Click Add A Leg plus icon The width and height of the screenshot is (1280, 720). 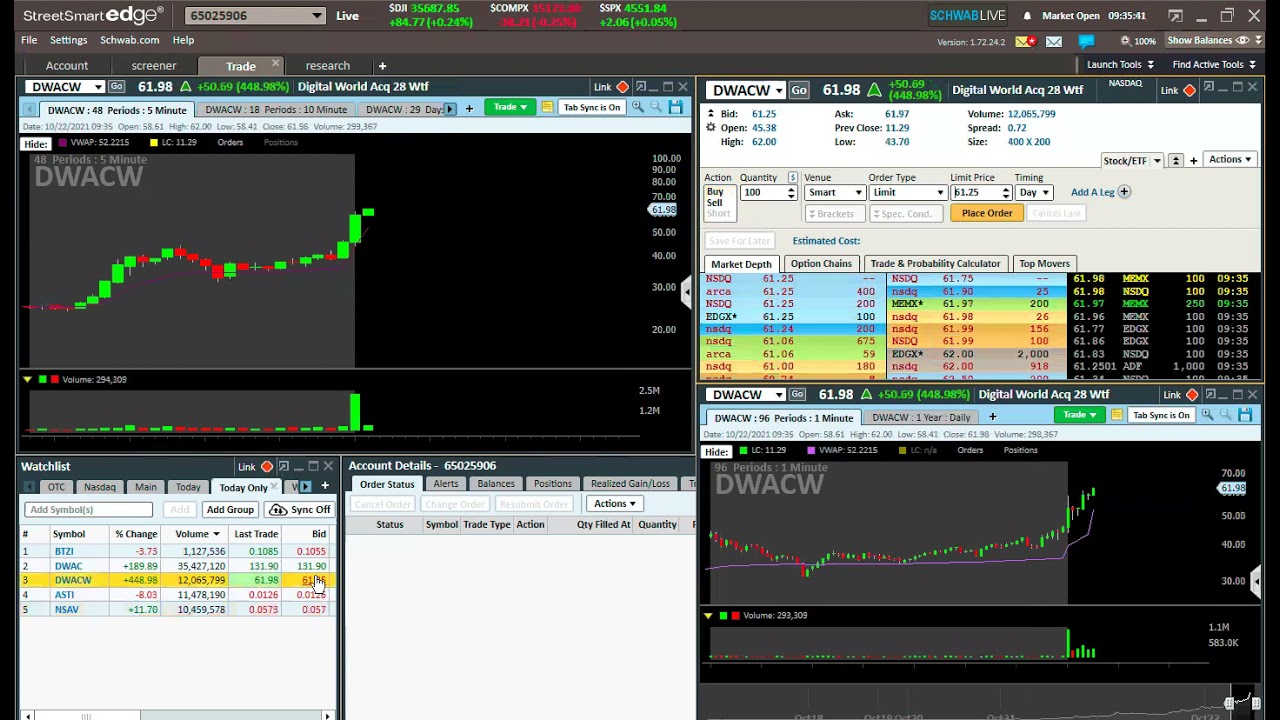(1124, 192)
